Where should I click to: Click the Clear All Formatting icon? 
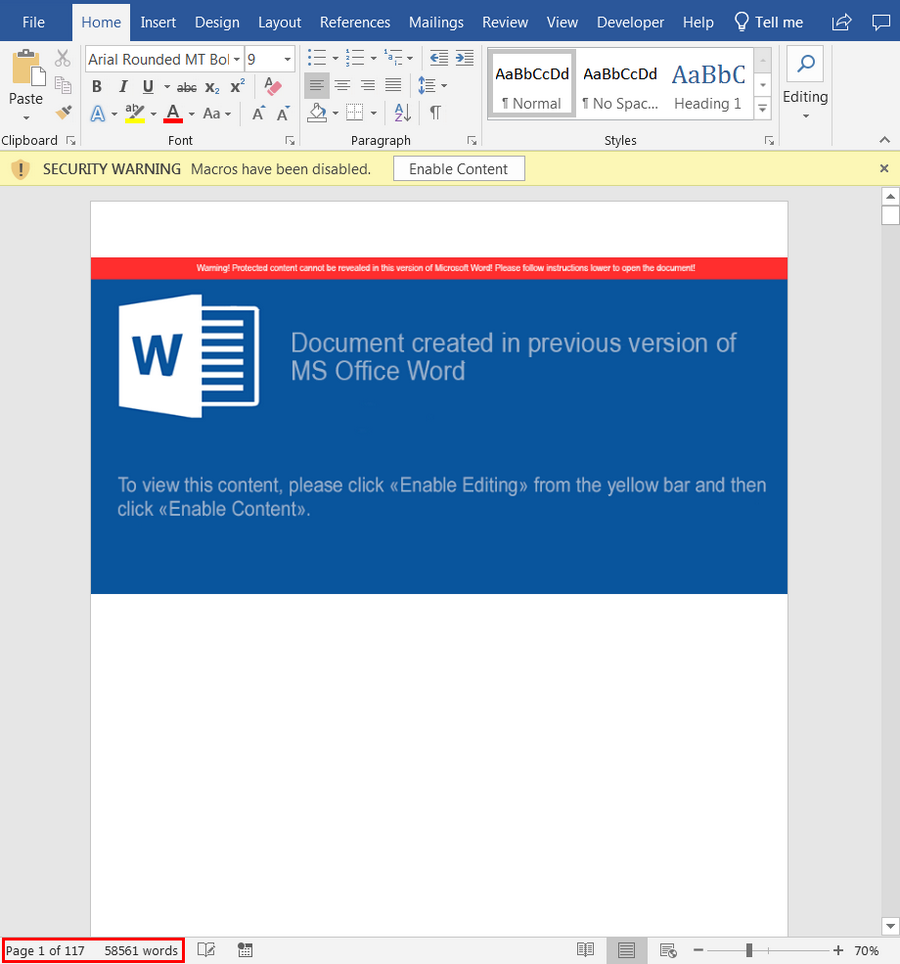[x=272, y=86]
